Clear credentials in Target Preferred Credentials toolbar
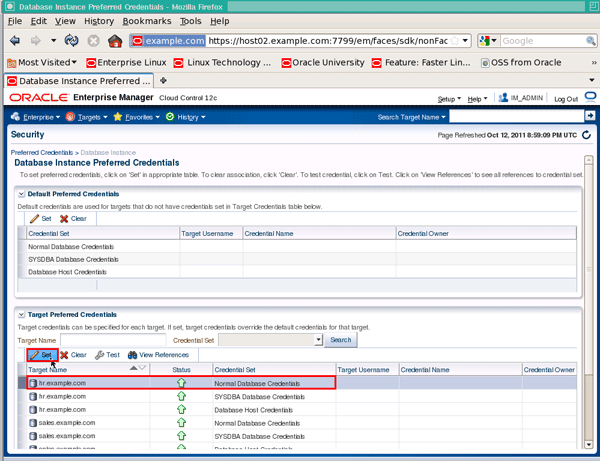Screen dimensions: 600x461 coord(73,355)
